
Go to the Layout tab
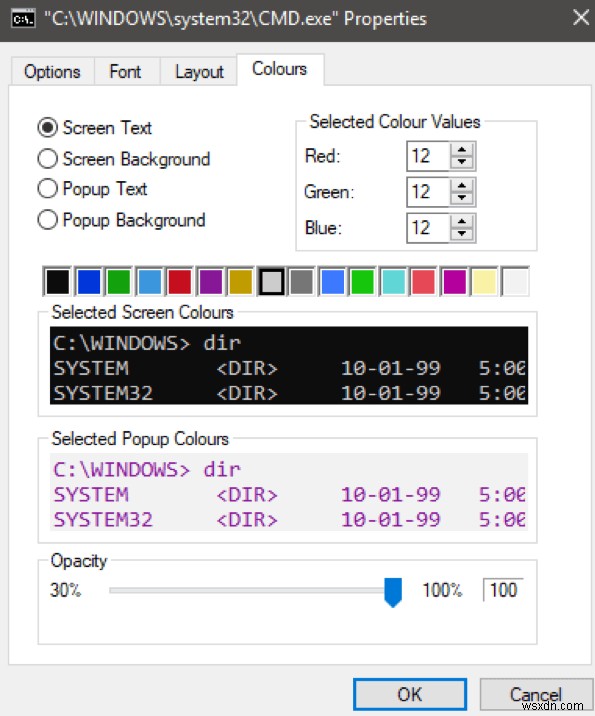(199, 72)
